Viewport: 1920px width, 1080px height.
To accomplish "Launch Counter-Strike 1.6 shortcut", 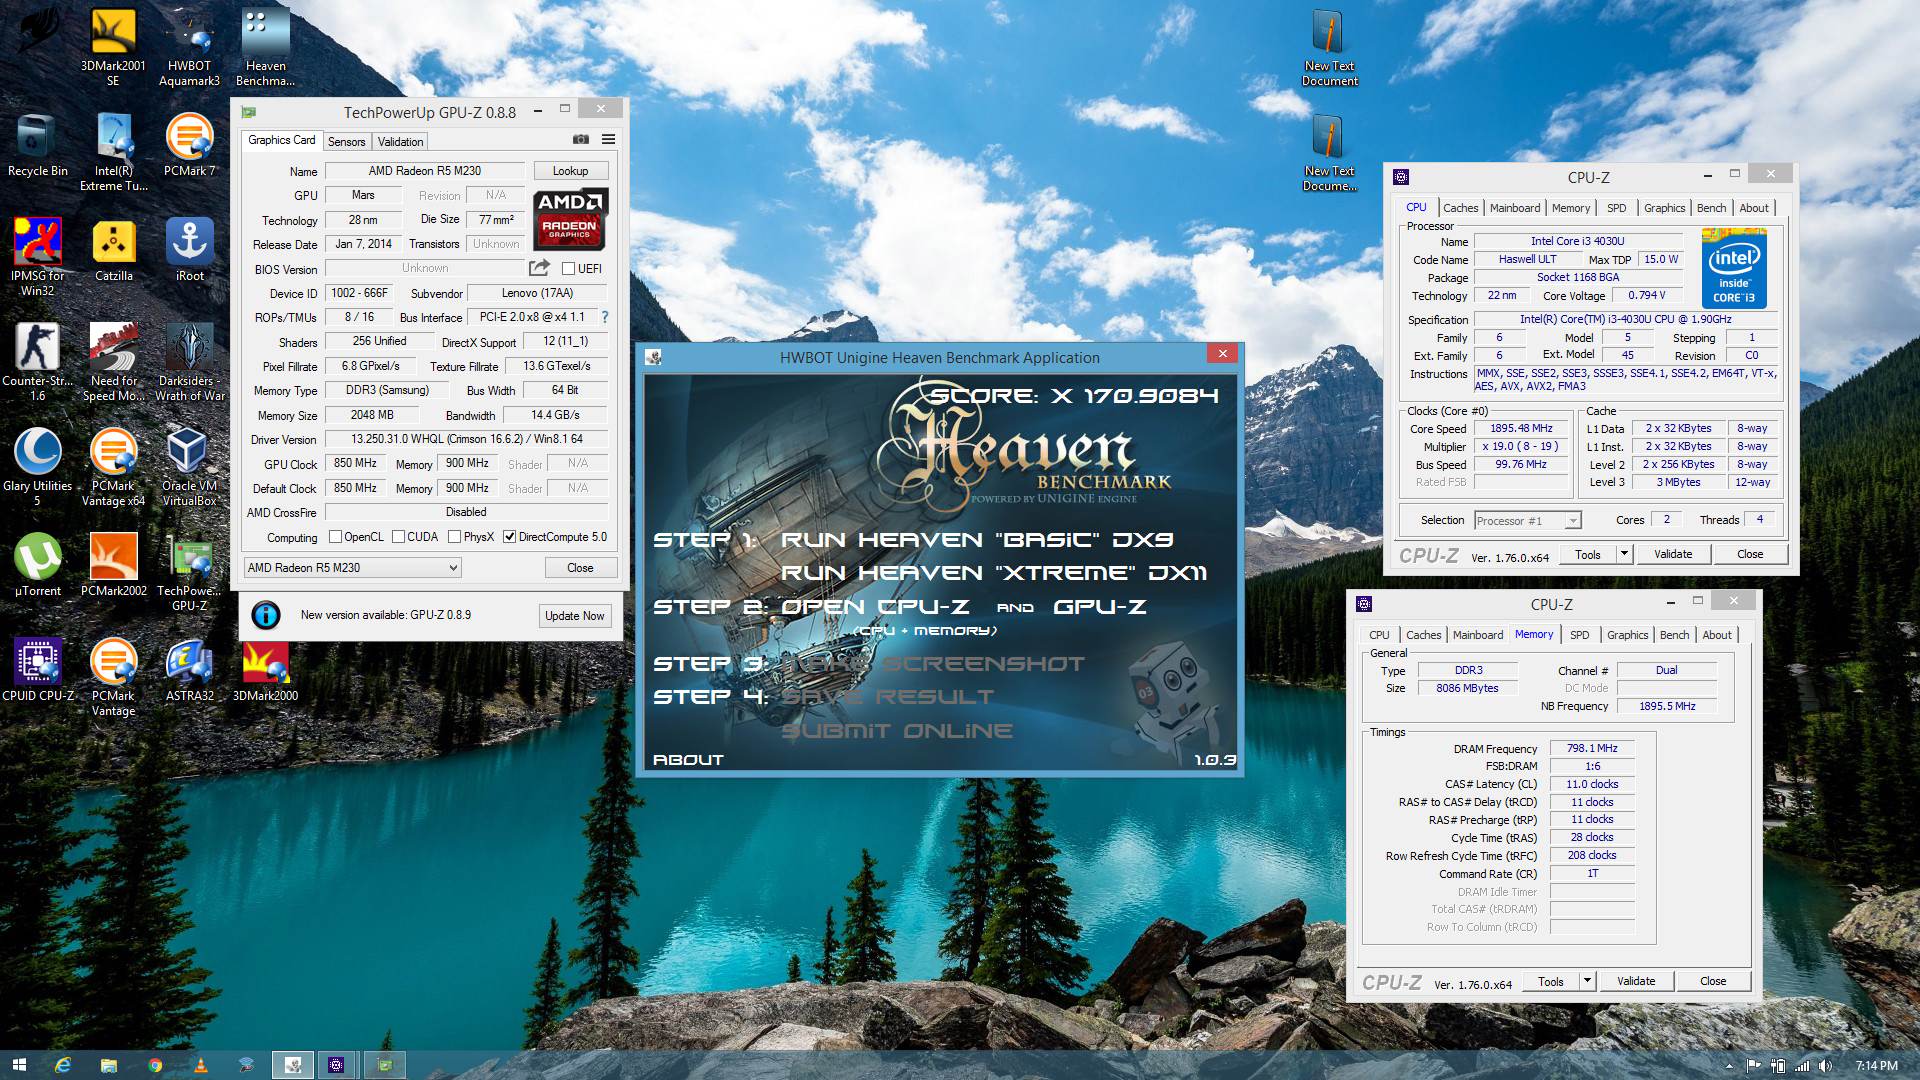I will click(38, 362).
